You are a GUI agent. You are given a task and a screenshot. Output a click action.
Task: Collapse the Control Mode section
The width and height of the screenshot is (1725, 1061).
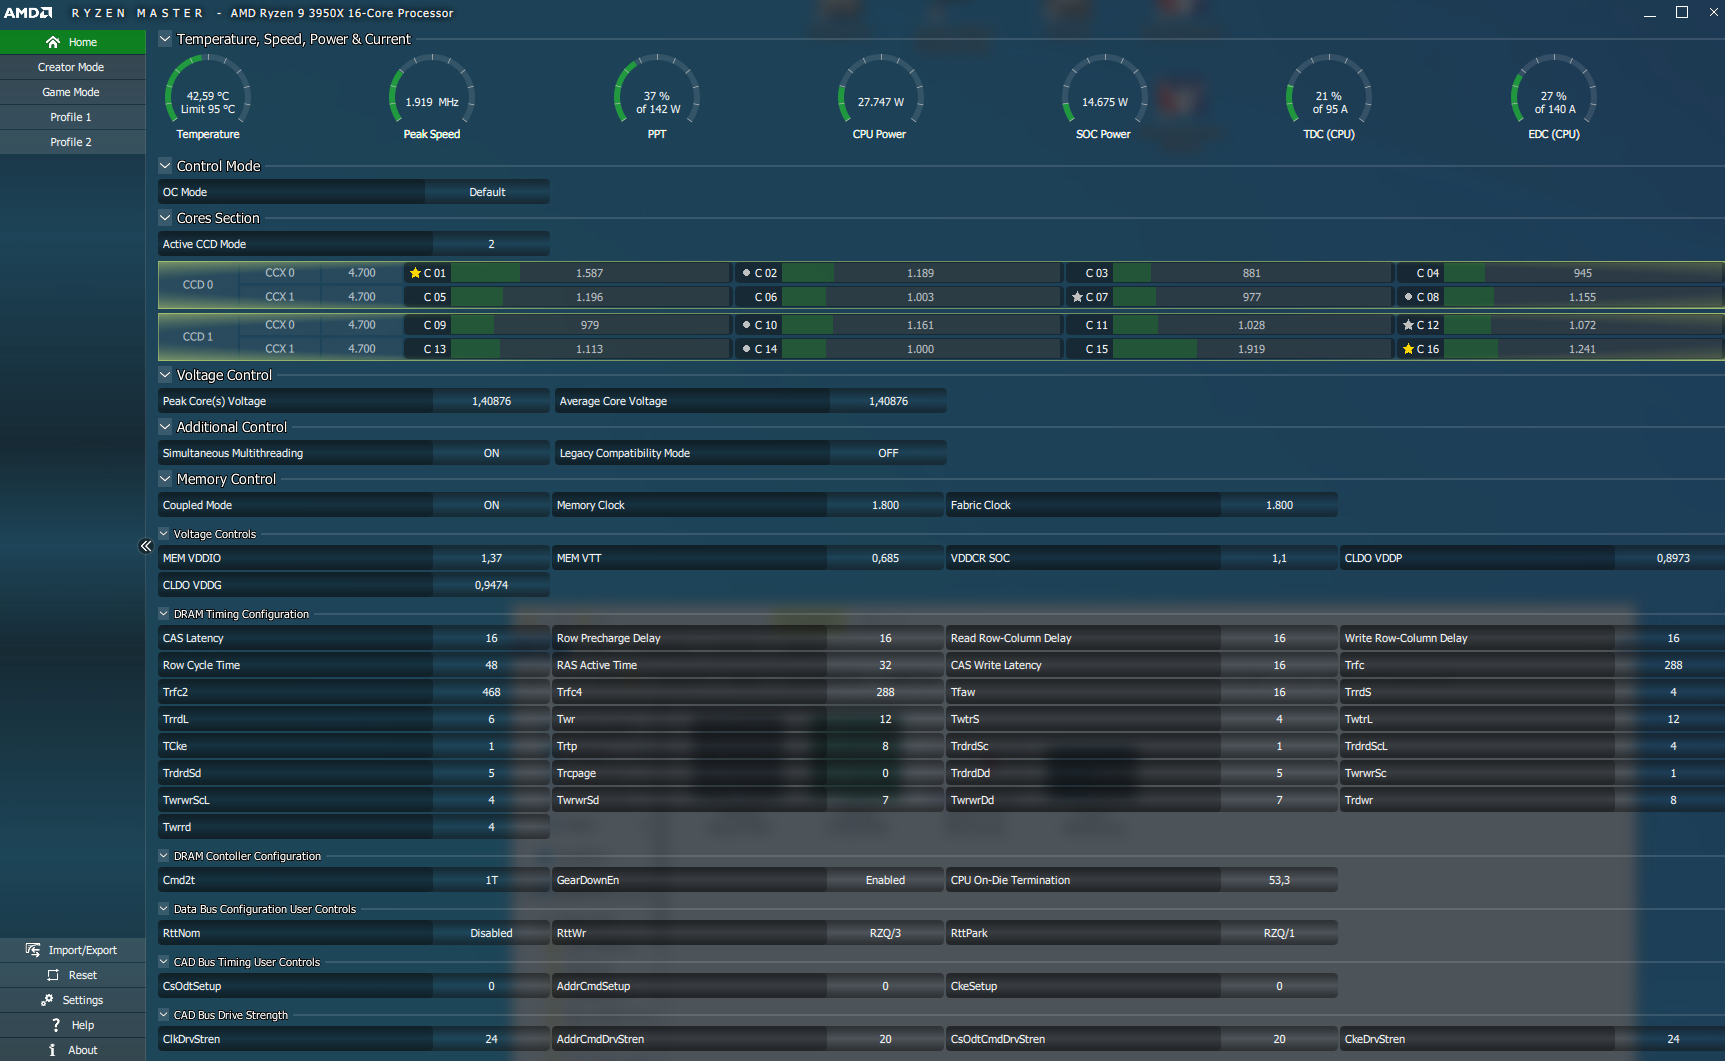[165, 166]
